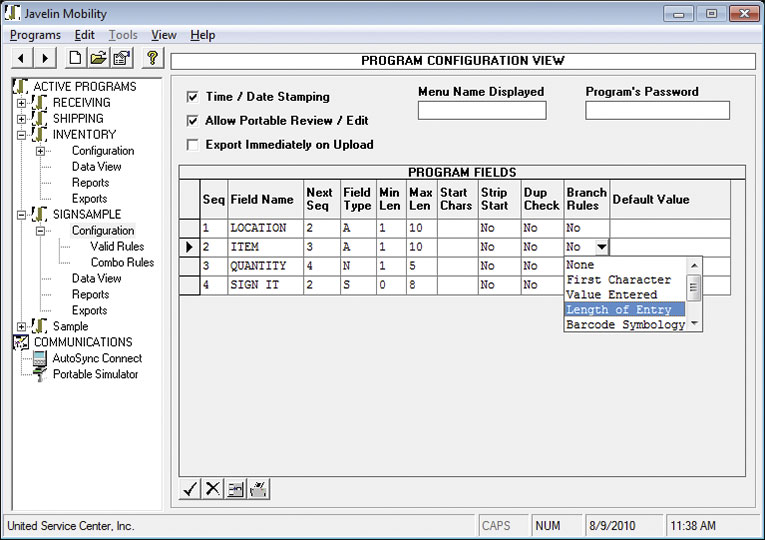Open the Tools menu
The height and width of the screenshot is (540, 765).
pyautogui.click(x=123, y=35)
